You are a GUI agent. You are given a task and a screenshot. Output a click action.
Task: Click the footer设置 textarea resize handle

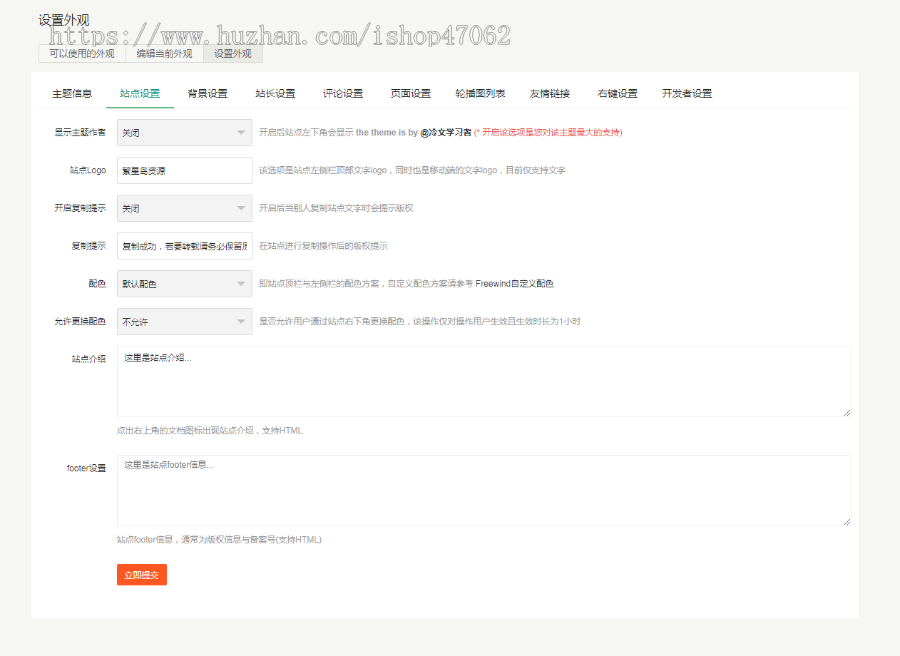click(x=847, y=522)
